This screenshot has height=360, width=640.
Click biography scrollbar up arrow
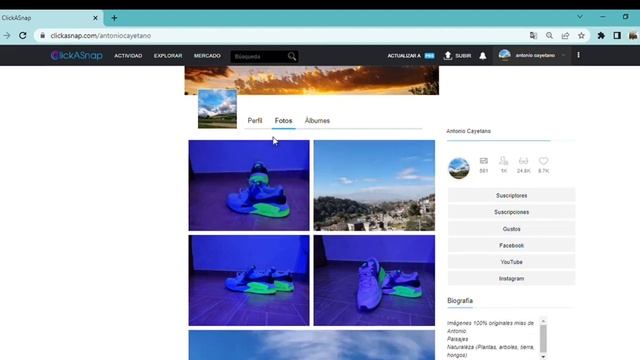click(x=543, y=321)
